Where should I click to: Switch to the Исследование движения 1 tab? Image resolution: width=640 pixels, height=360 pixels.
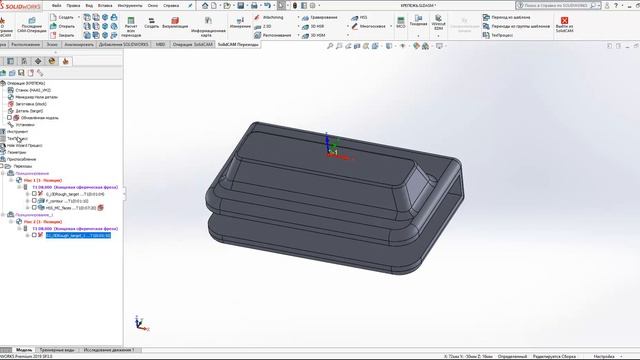109,350
